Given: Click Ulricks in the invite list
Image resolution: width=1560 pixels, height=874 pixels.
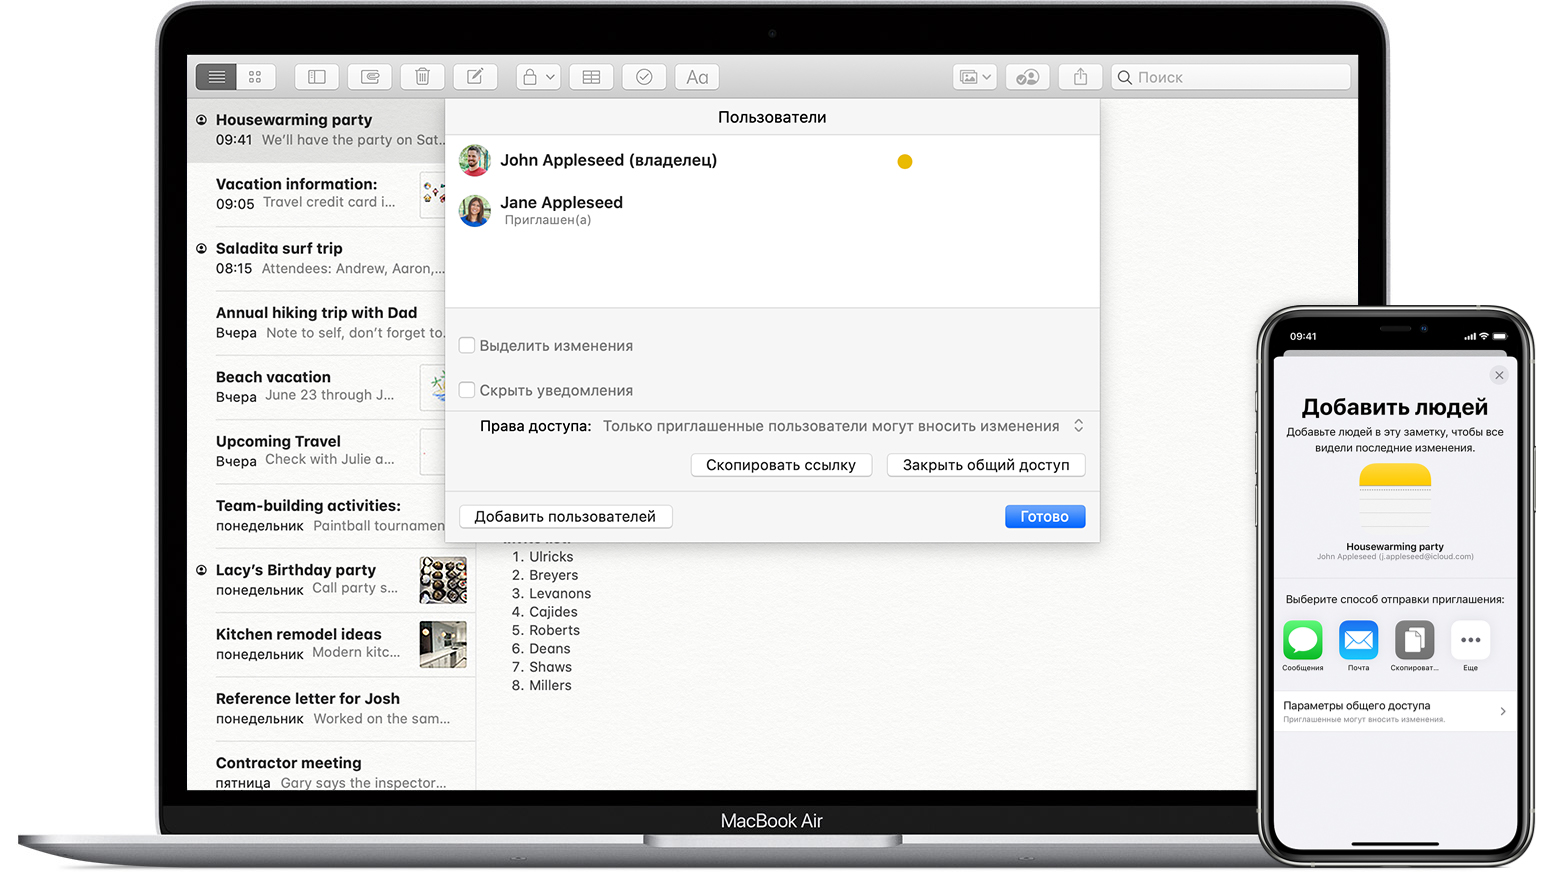Looking at the screenshot, I should click(551, 557).
